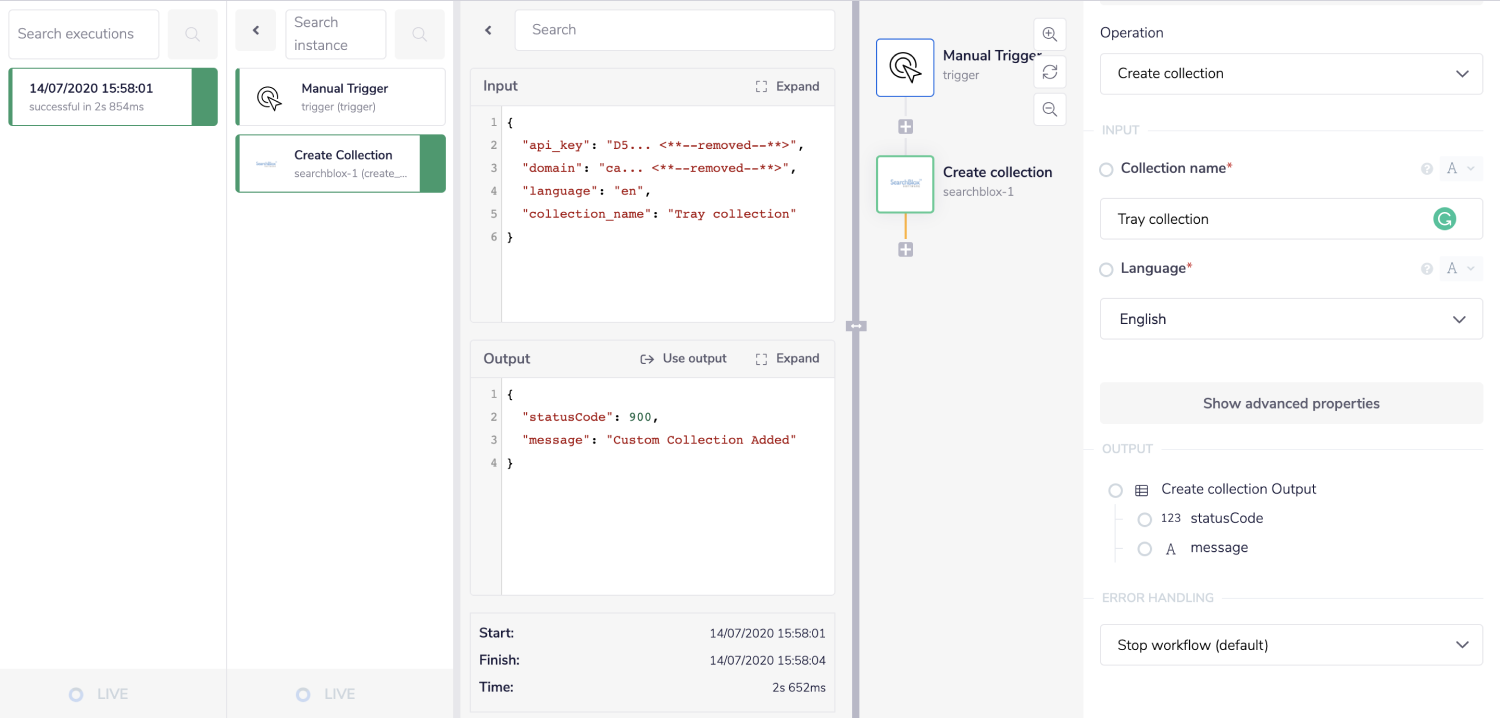Viewport: 1500px width, 718px height.
Task: Click the search instance magnifier button
Action: pos(419,35)
